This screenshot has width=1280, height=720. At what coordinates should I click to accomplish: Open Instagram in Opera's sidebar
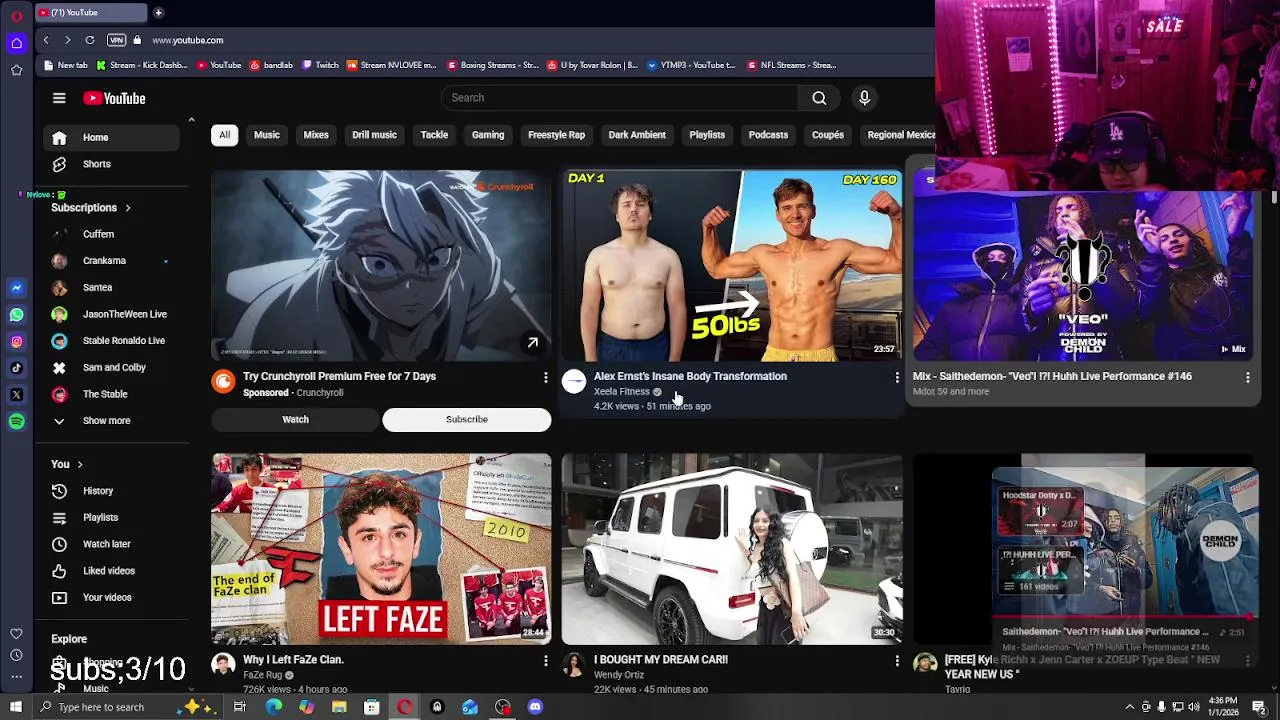pos(16,341)
